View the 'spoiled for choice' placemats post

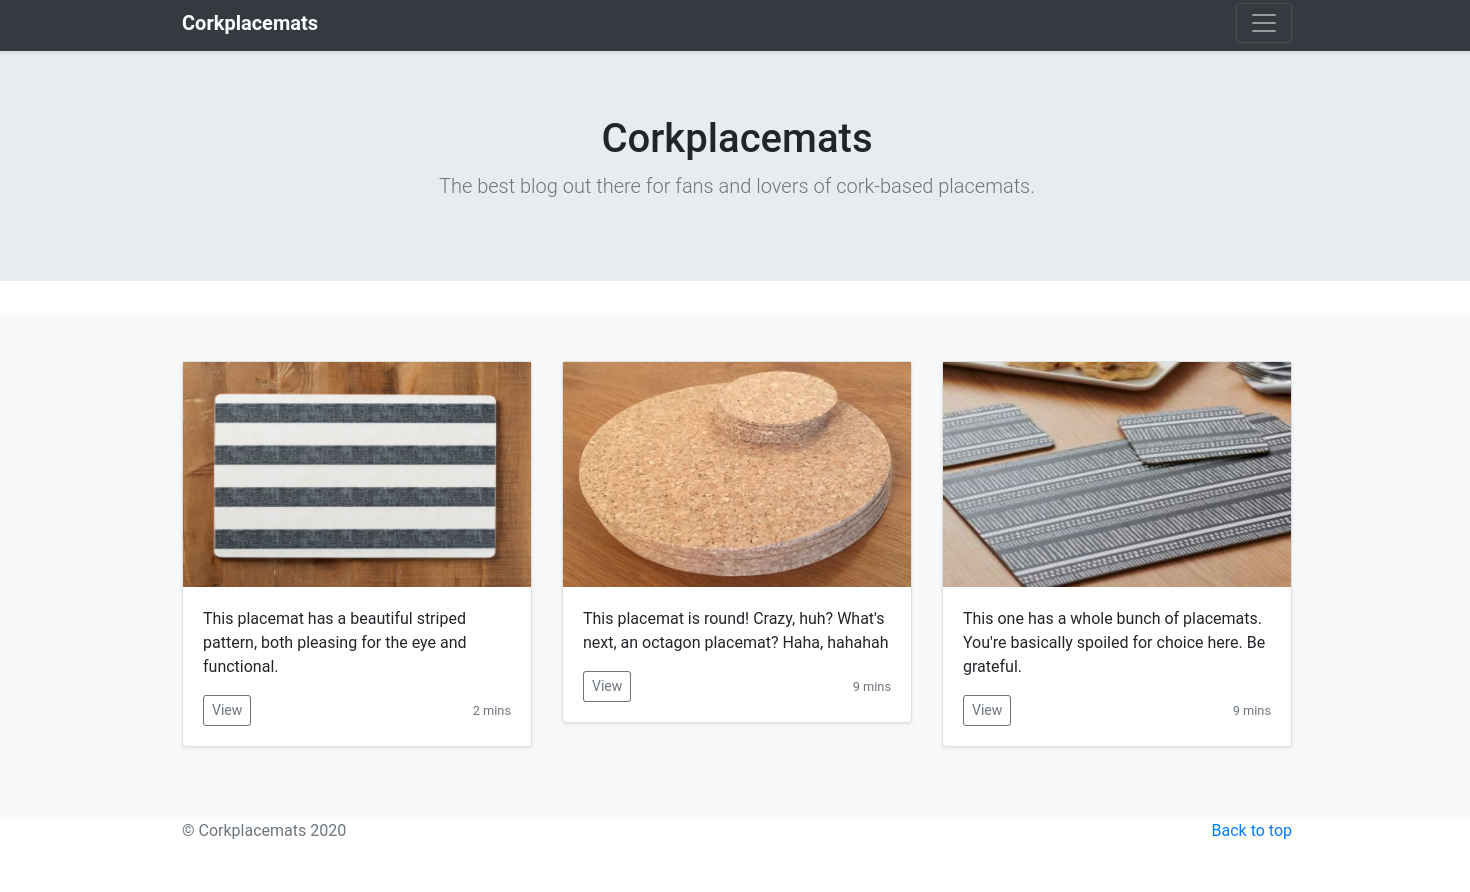coord(987,710)
